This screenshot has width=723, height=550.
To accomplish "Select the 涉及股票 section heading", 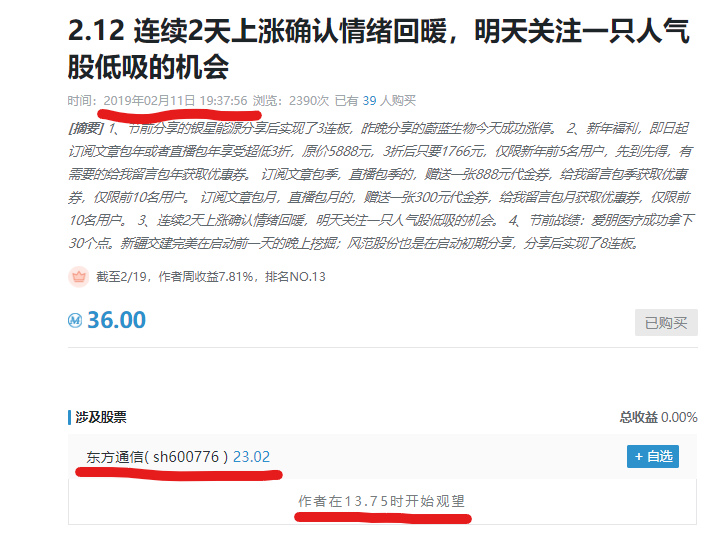I will (x=101, y=417).
